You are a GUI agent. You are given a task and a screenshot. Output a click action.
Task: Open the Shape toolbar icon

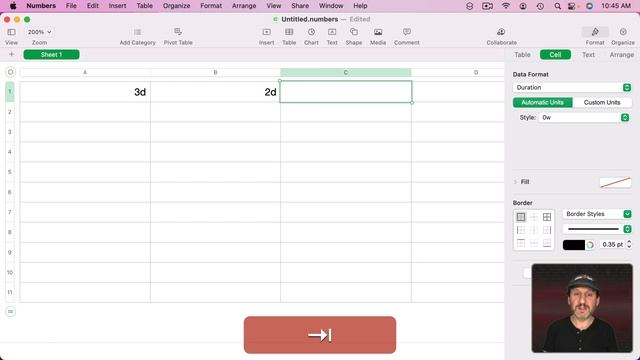click(354, 32)
